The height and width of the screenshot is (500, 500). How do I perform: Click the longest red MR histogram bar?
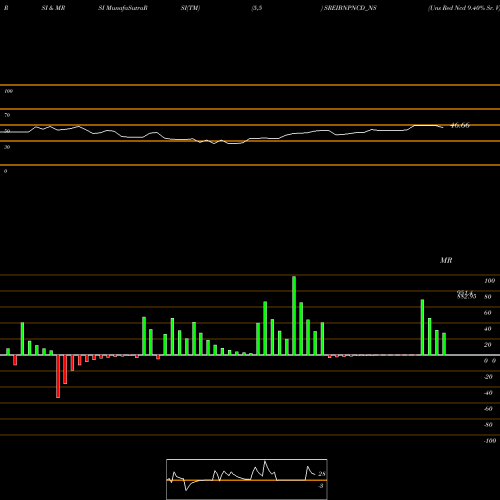click(58, 376)
